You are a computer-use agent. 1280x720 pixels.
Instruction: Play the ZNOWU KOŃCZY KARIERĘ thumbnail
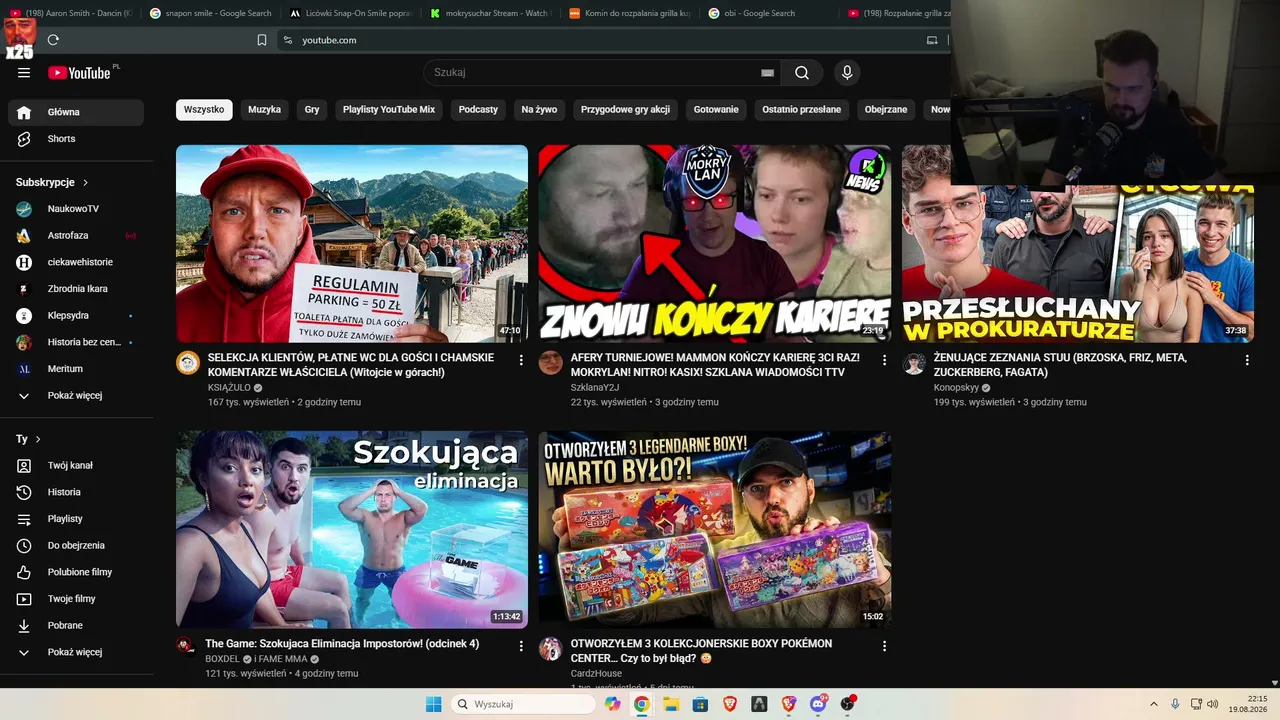point(715,244)
